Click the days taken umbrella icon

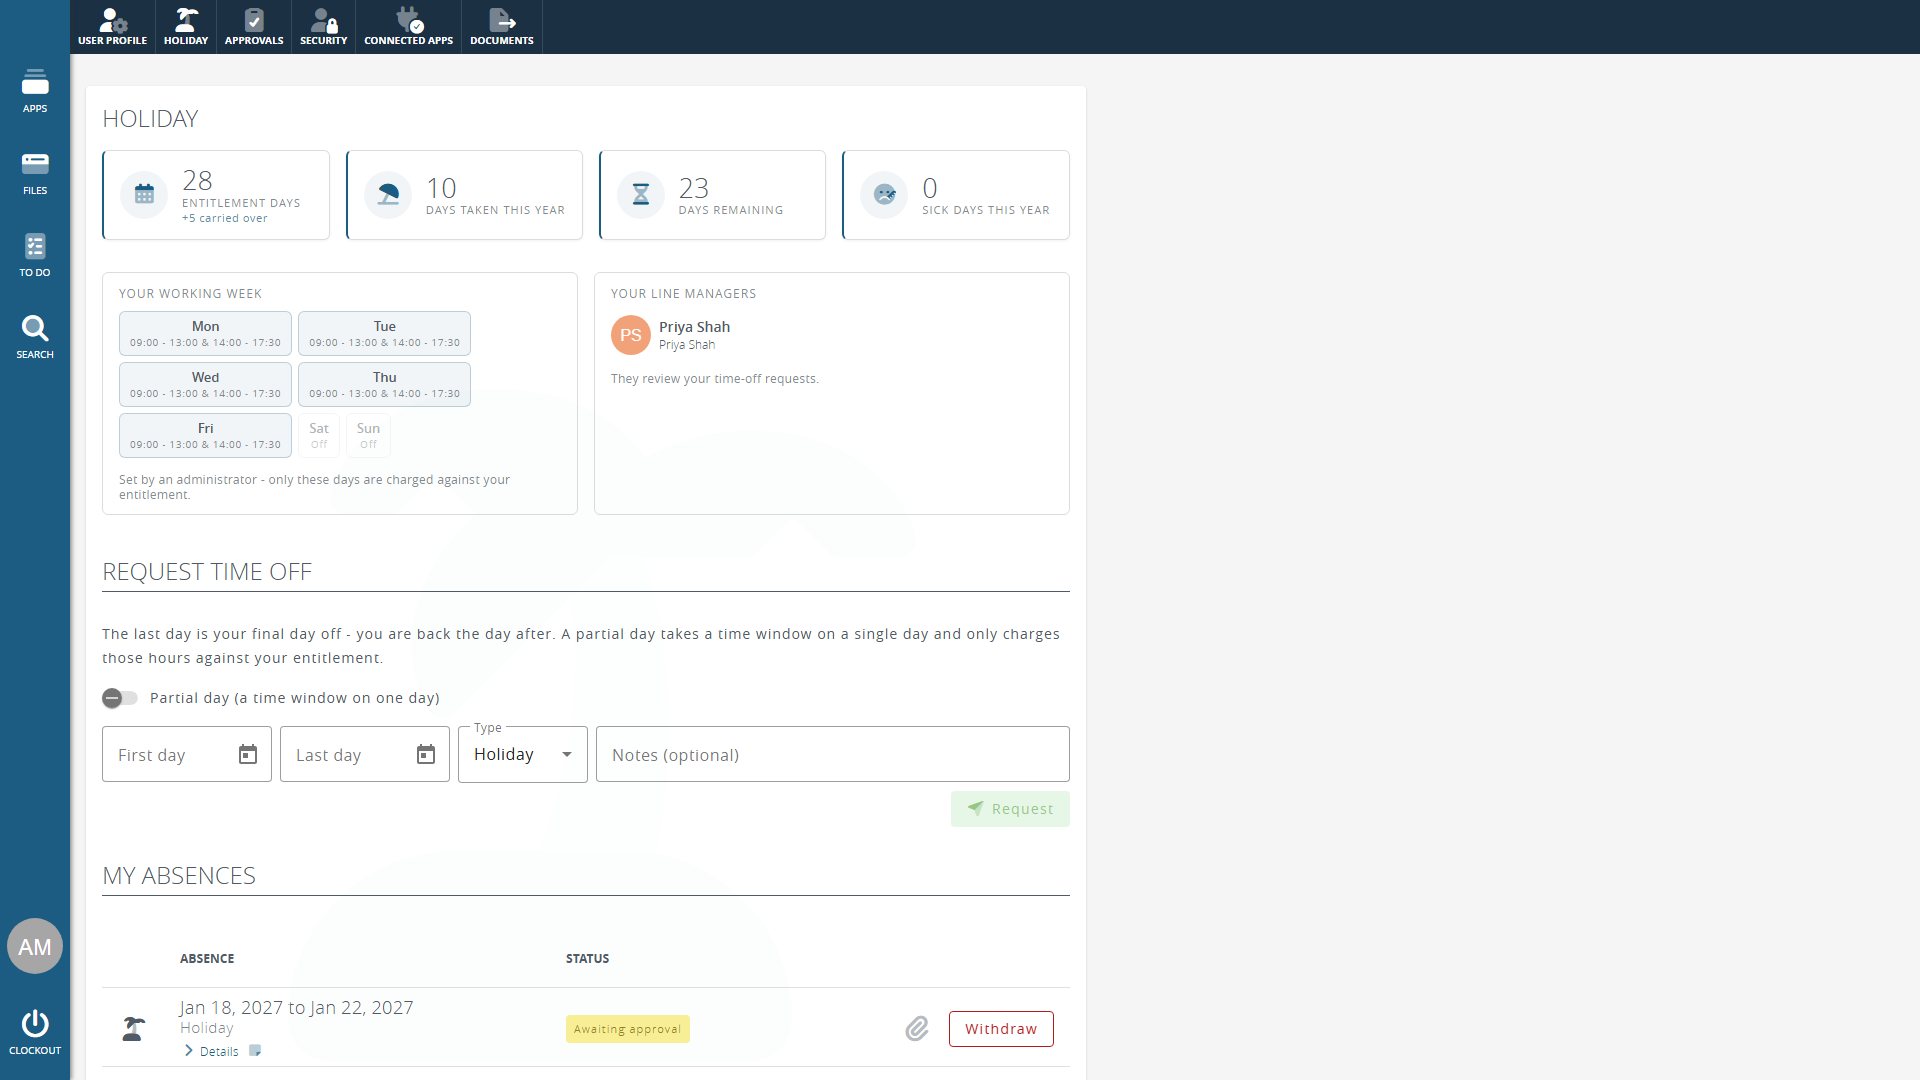pyautogui.click(x=388, y=195)
